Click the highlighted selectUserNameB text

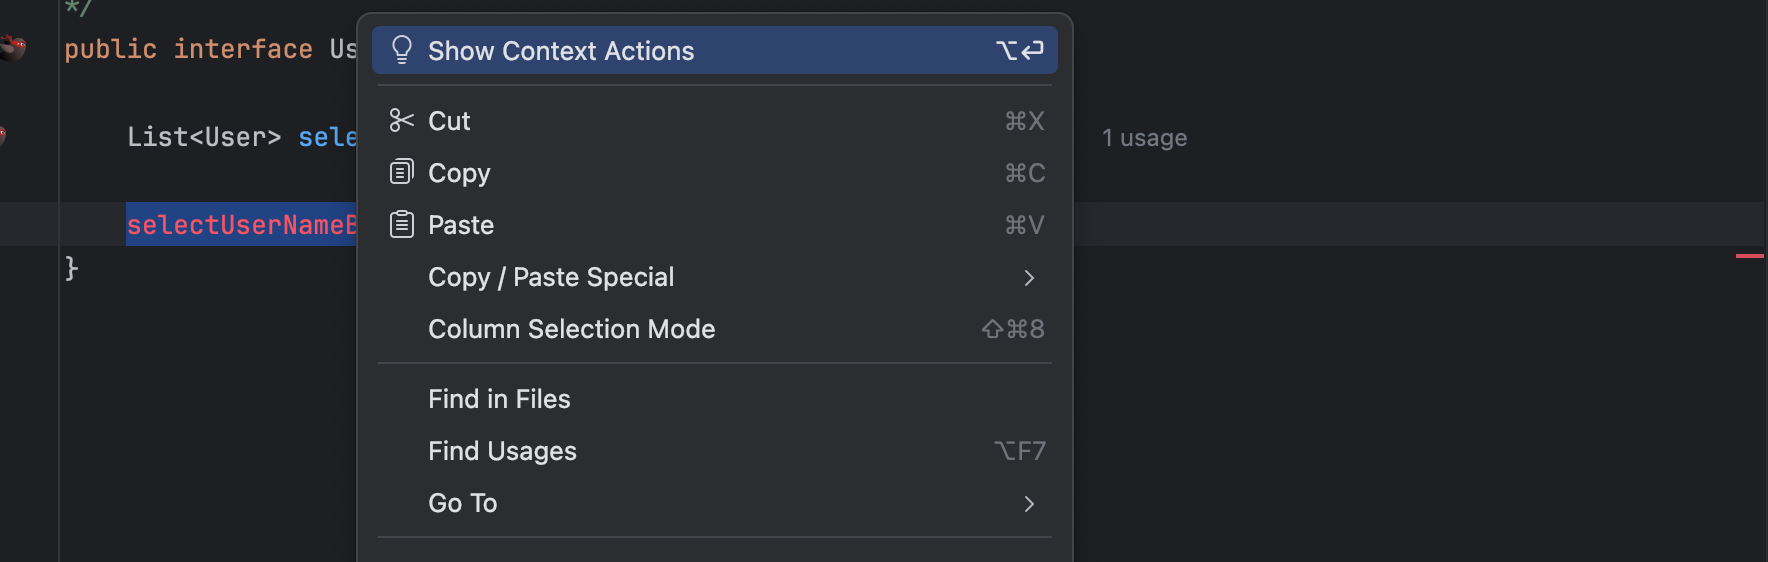coord(241,225)
